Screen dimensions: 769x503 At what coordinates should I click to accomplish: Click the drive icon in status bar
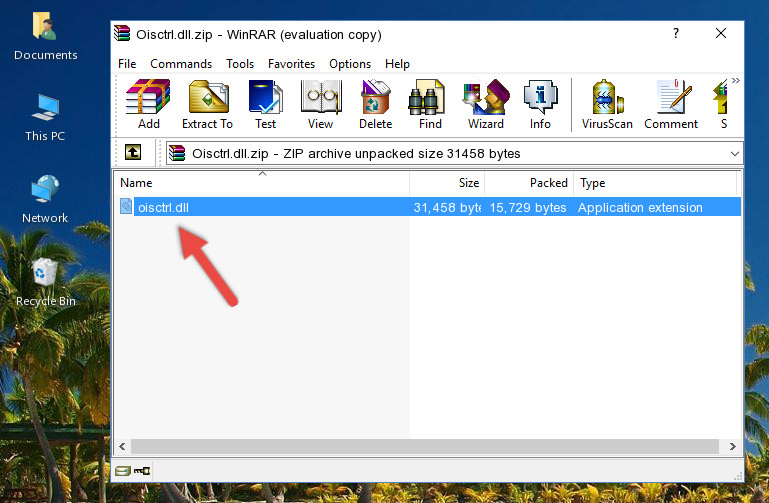pyautogui.click(x=123, y=471)
